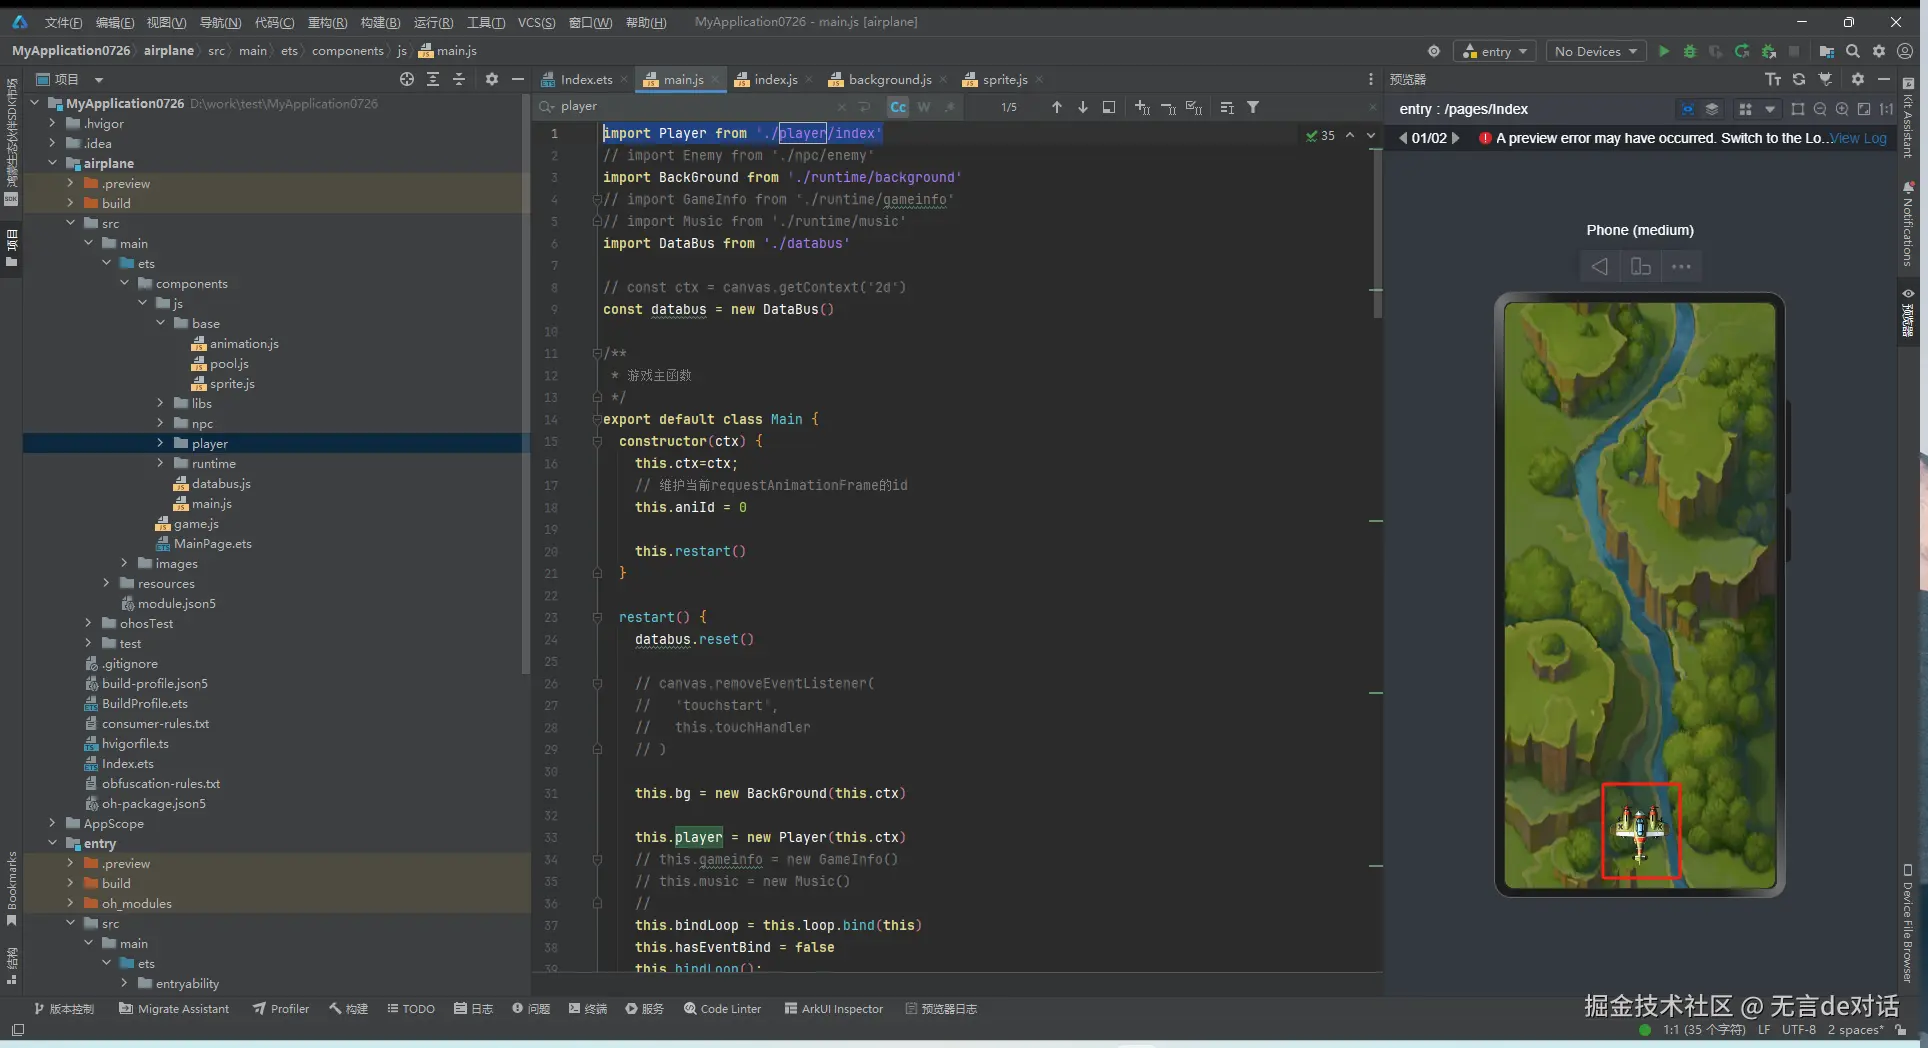
Task: Click the editor's vertical scrollbar
Action: 1377,230
